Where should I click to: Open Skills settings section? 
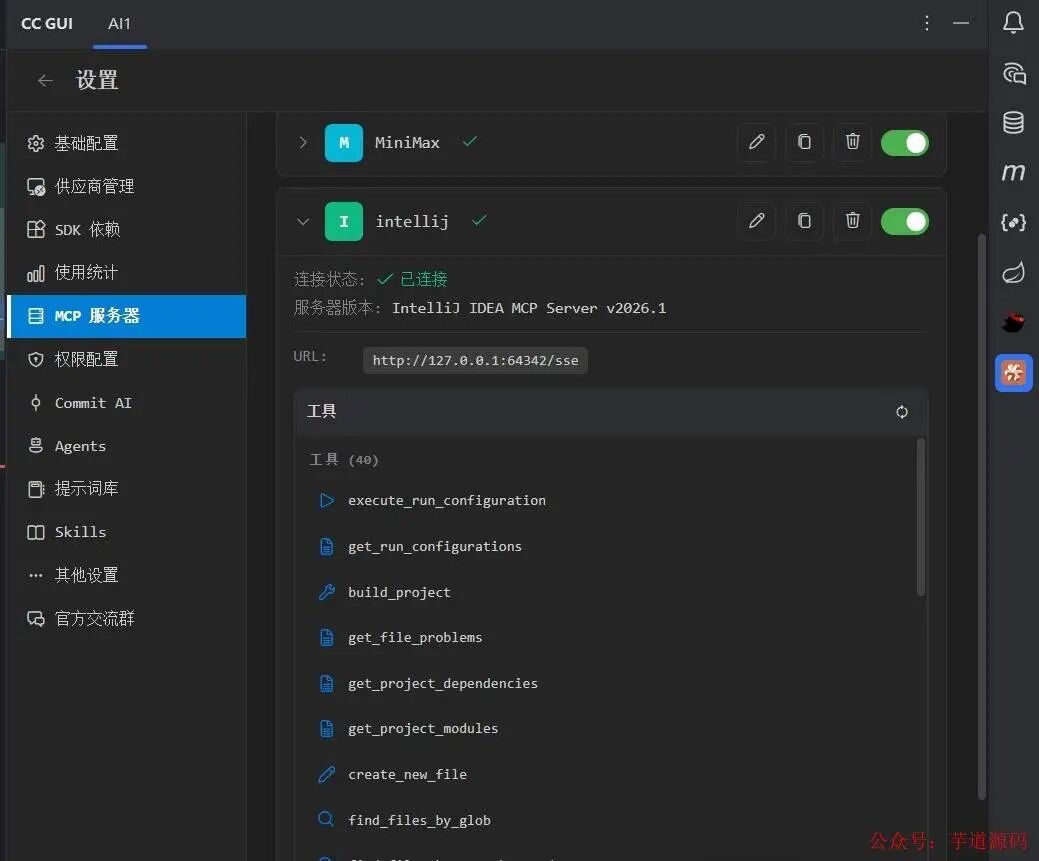(126, 532)
